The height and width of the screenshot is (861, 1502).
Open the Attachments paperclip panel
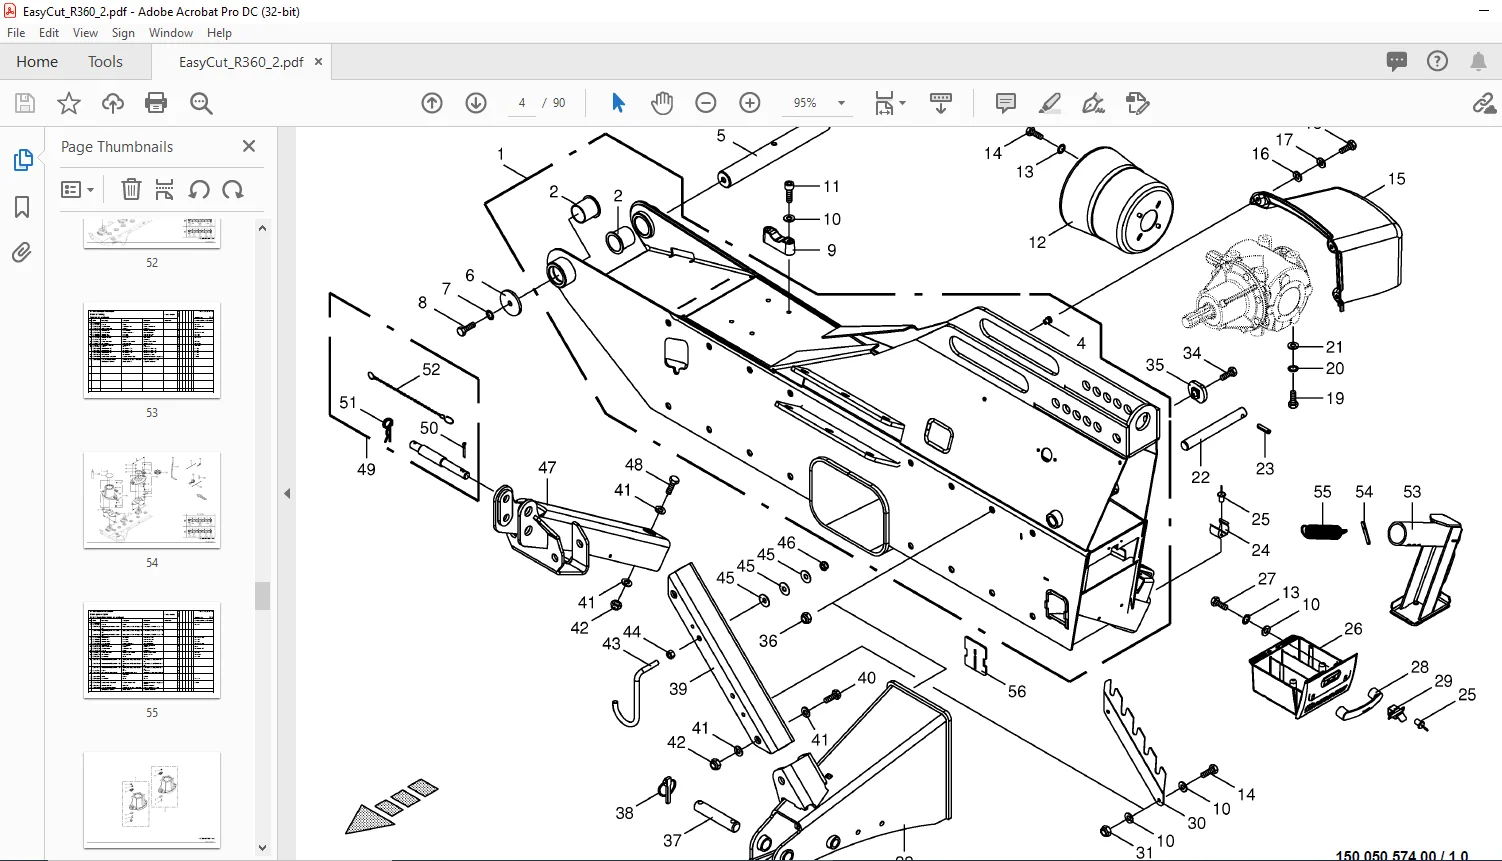tap(22, 253)
